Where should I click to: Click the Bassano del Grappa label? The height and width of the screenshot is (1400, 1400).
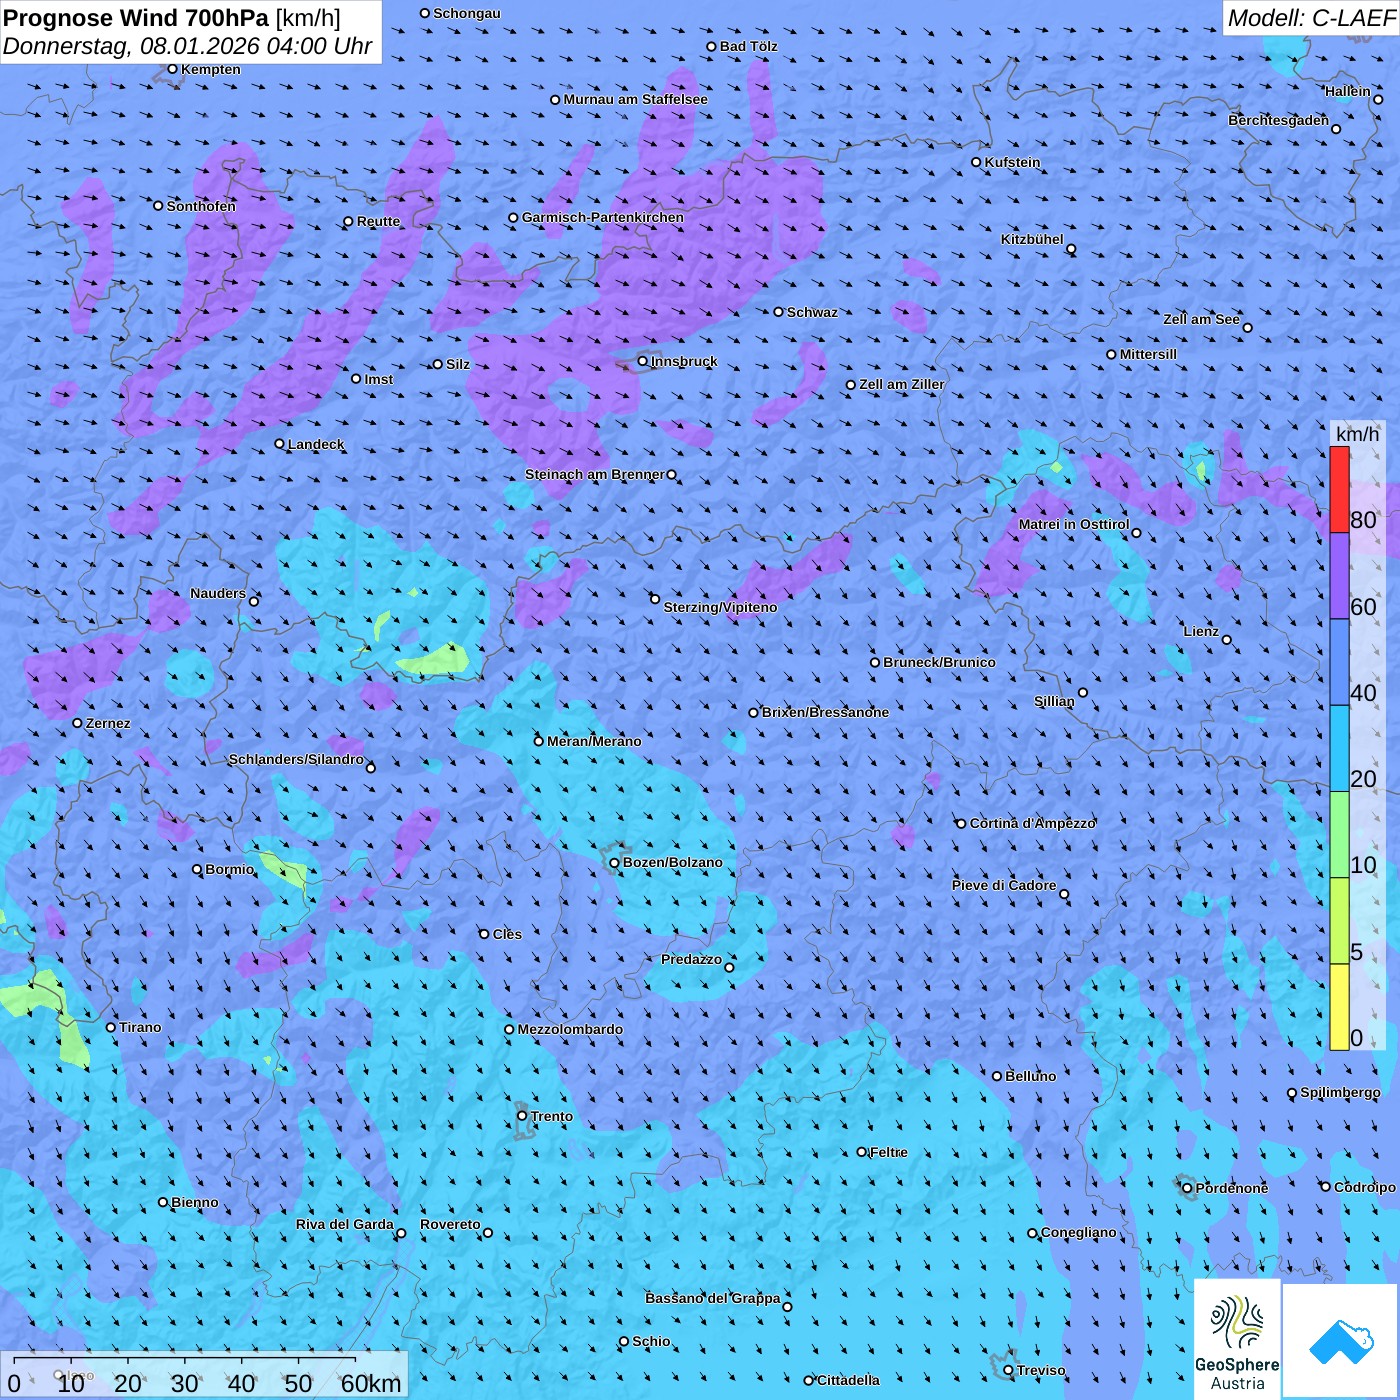pos(713,1298)
